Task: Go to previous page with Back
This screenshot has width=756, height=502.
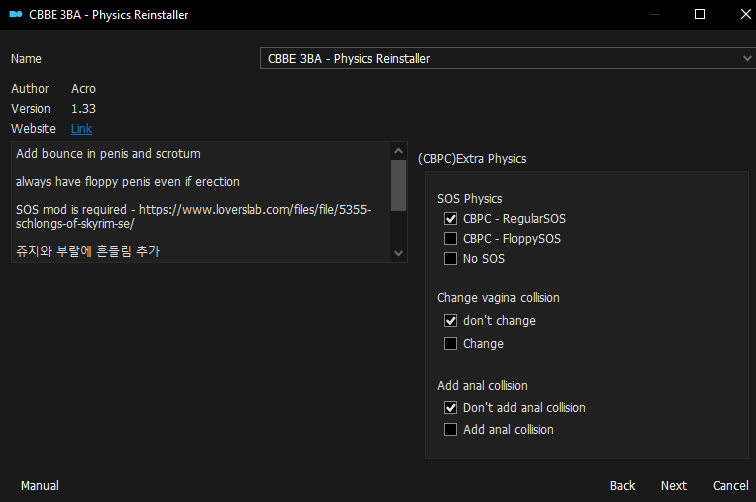Action: [622, 486]
